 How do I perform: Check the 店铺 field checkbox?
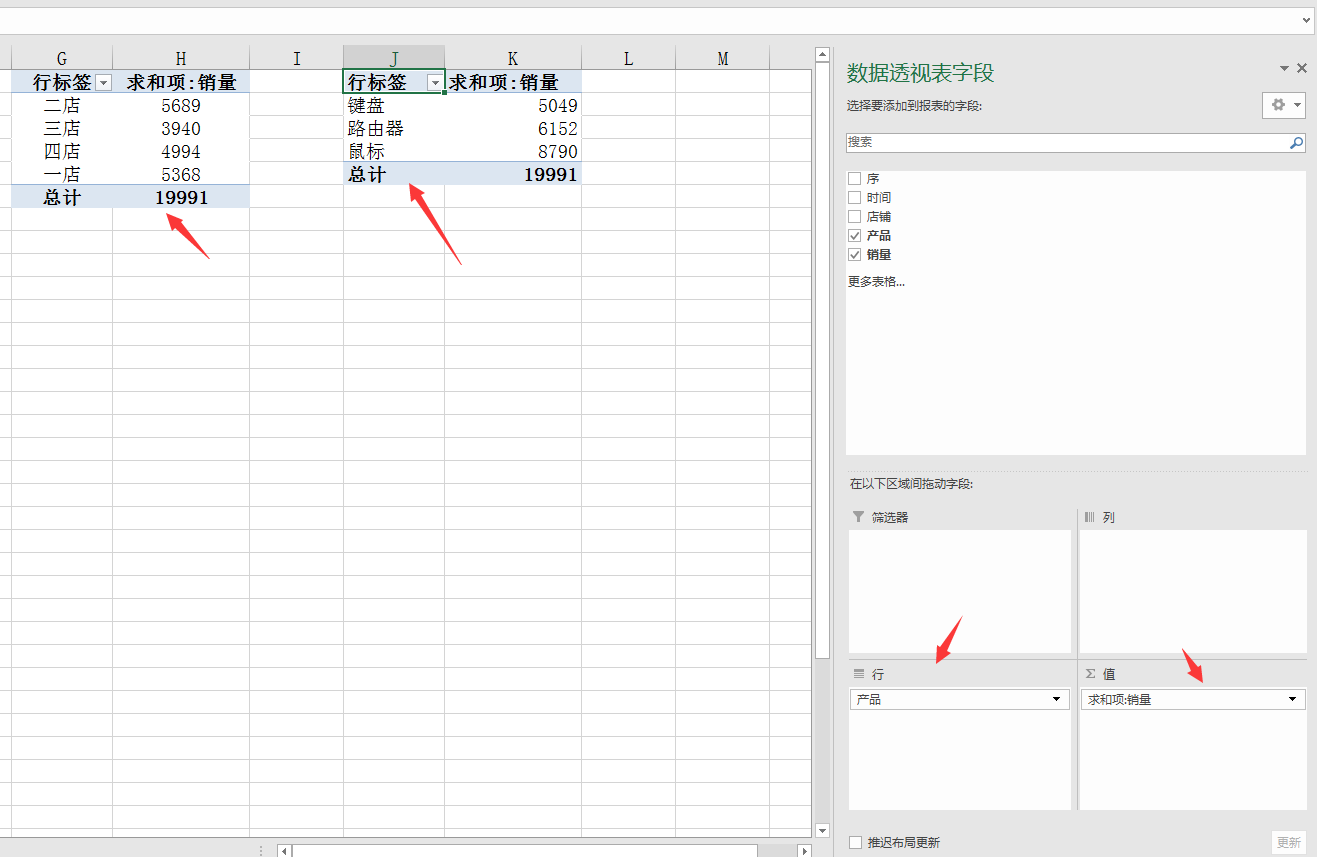[x=854, y=216]
